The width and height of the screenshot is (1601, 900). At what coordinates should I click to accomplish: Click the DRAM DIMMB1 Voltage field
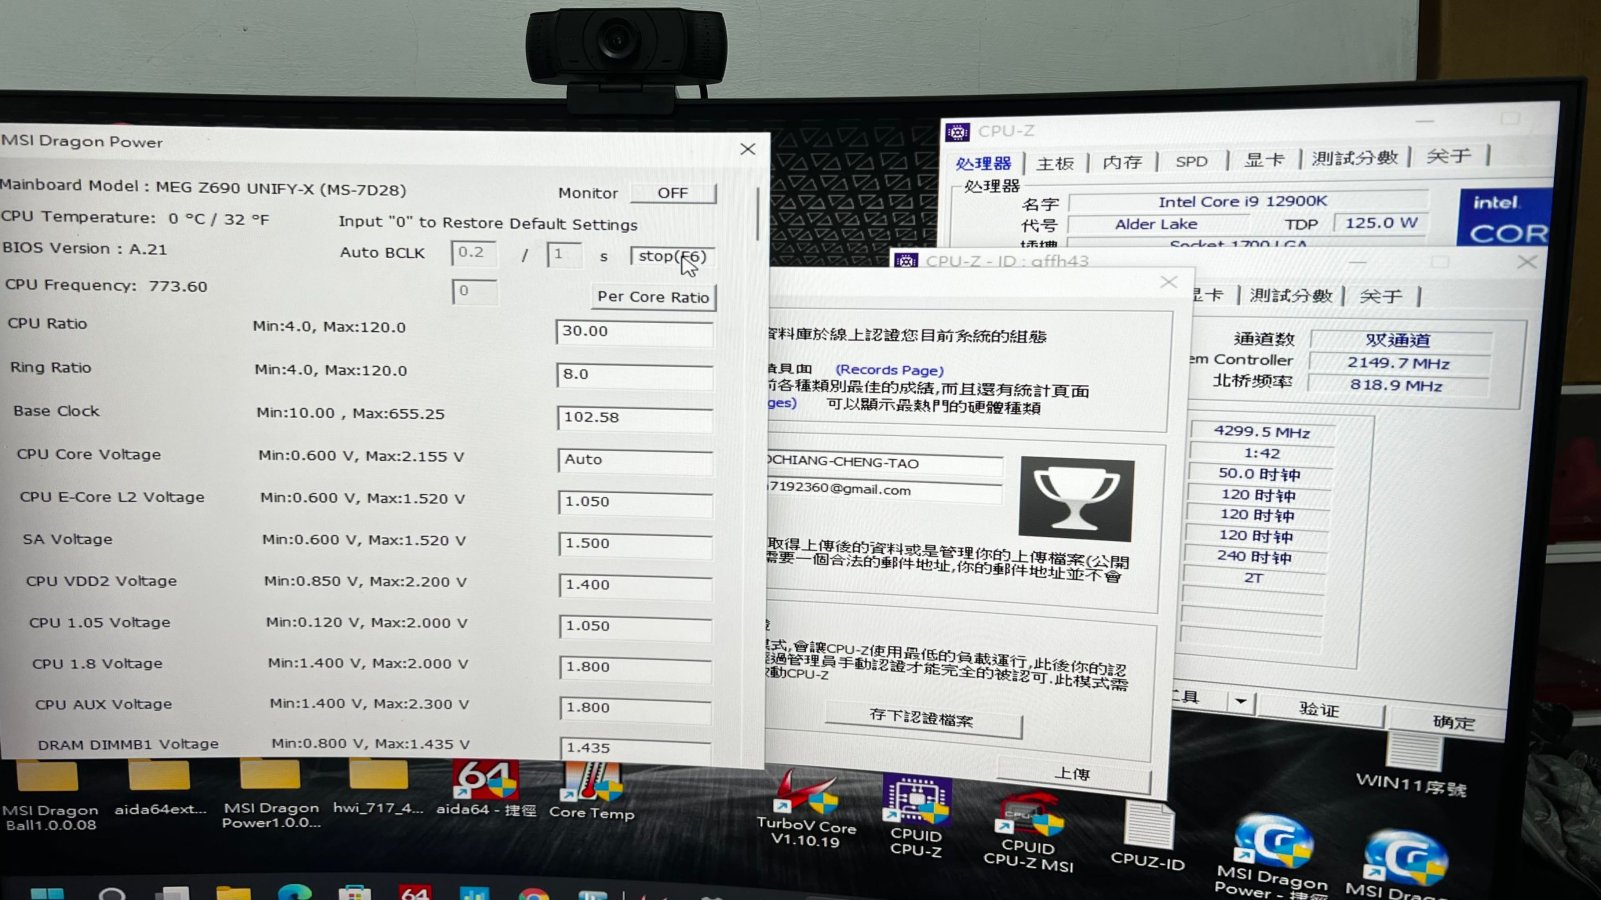click(x=635, y=749)
